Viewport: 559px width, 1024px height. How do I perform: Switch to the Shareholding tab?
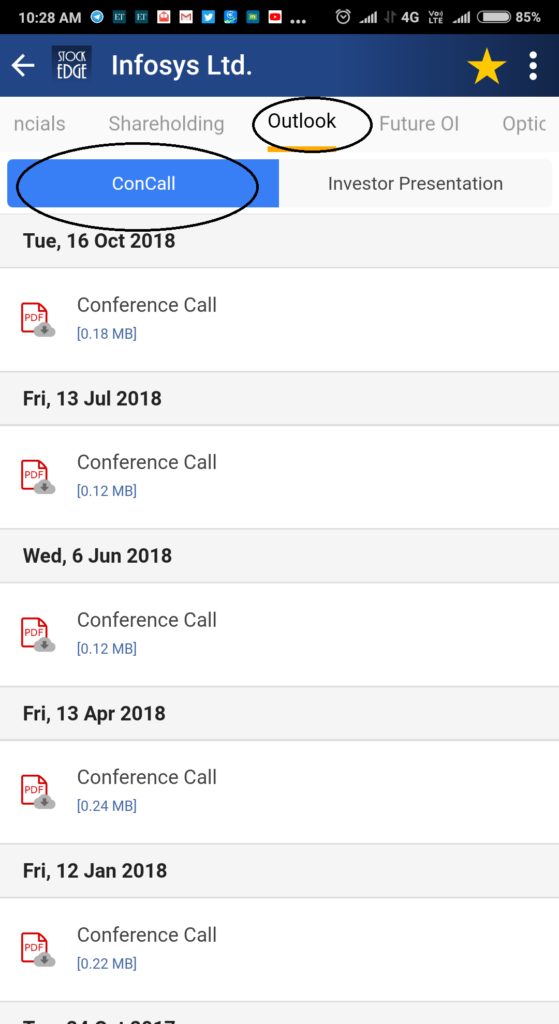click(x=166, y=123)
